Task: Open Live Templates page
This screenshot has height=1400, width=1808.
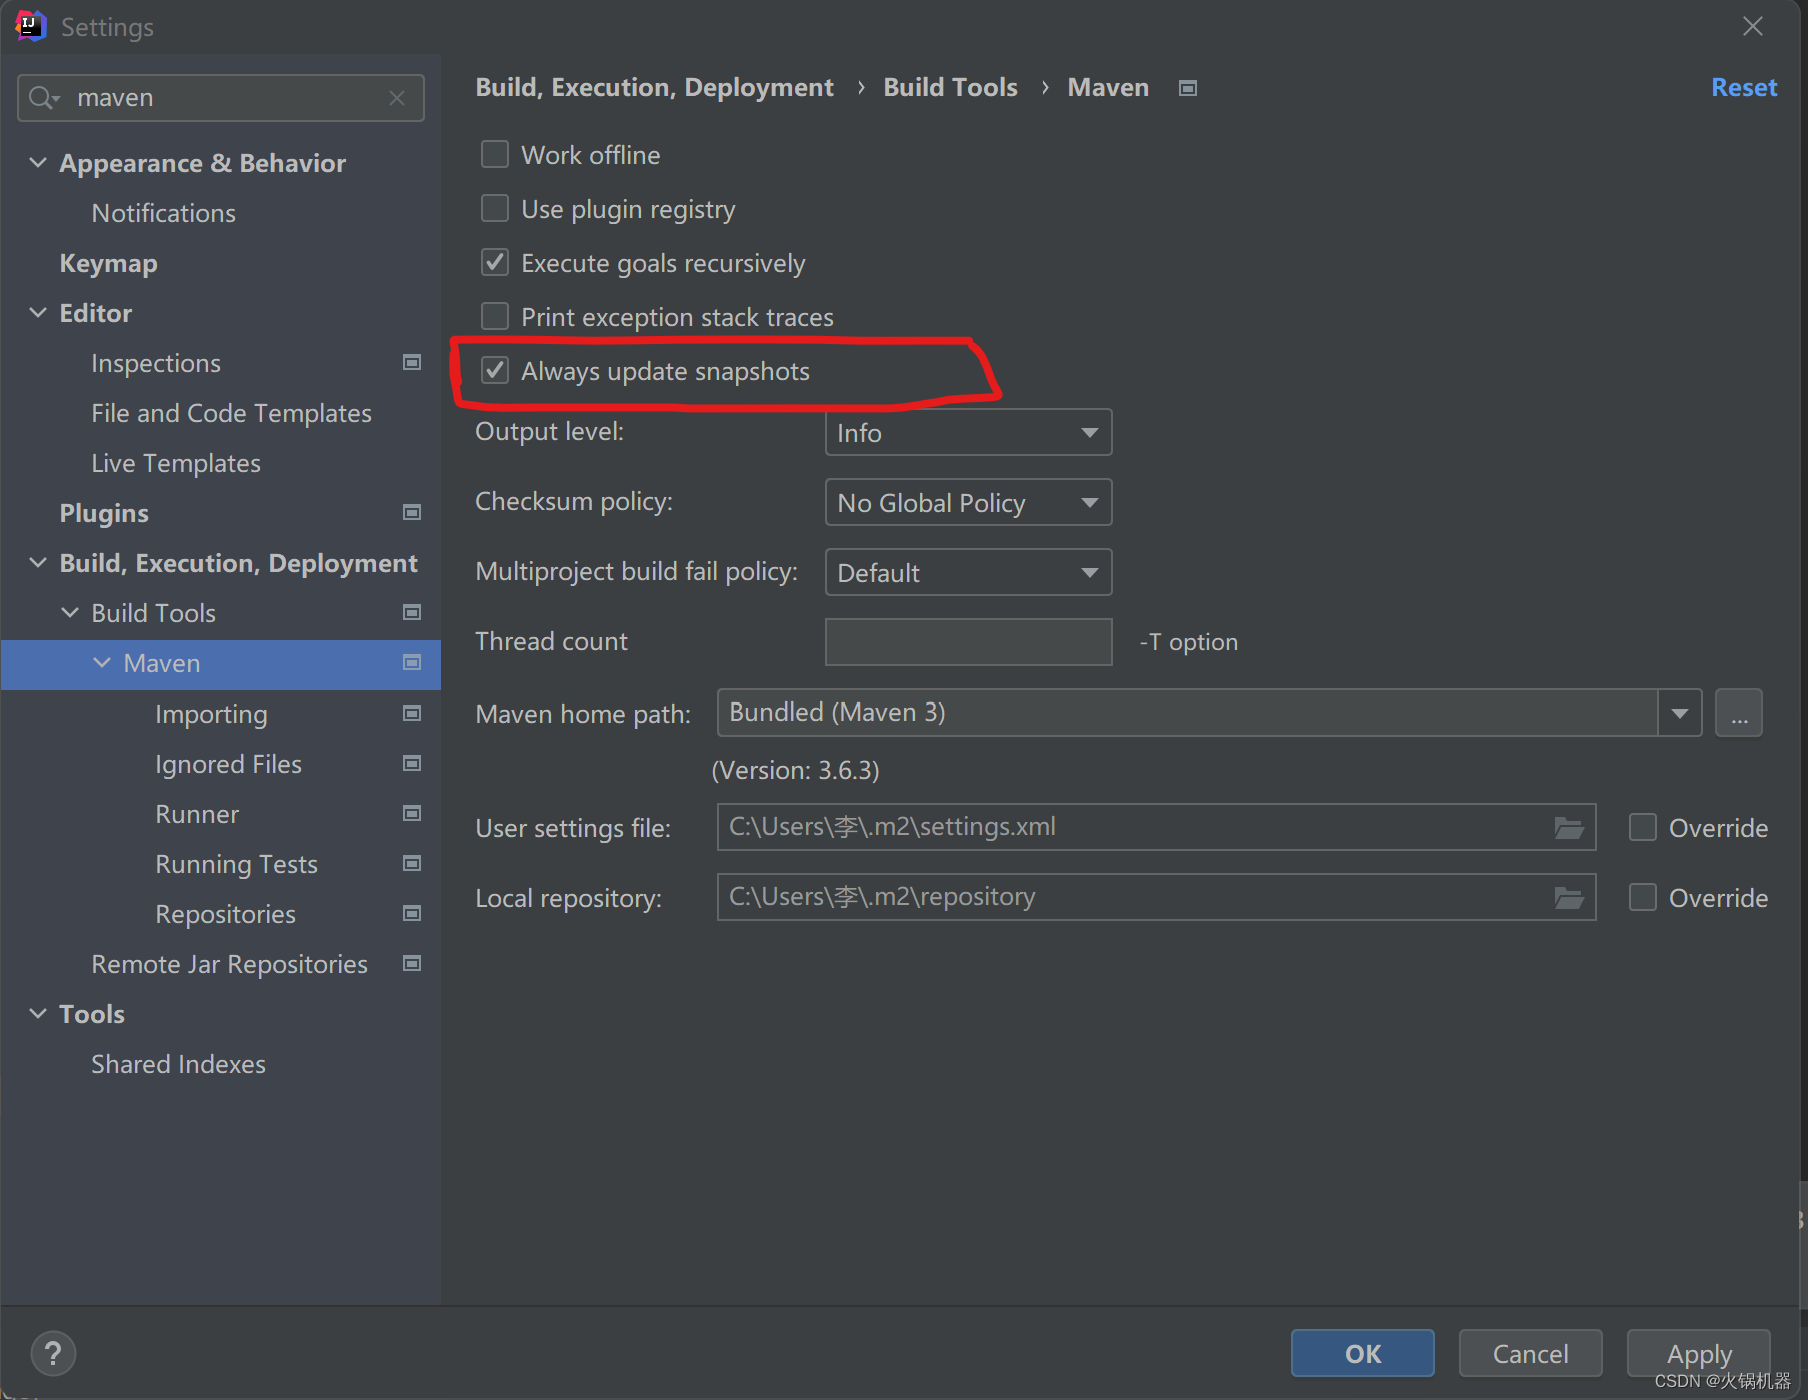Action: 176,463
